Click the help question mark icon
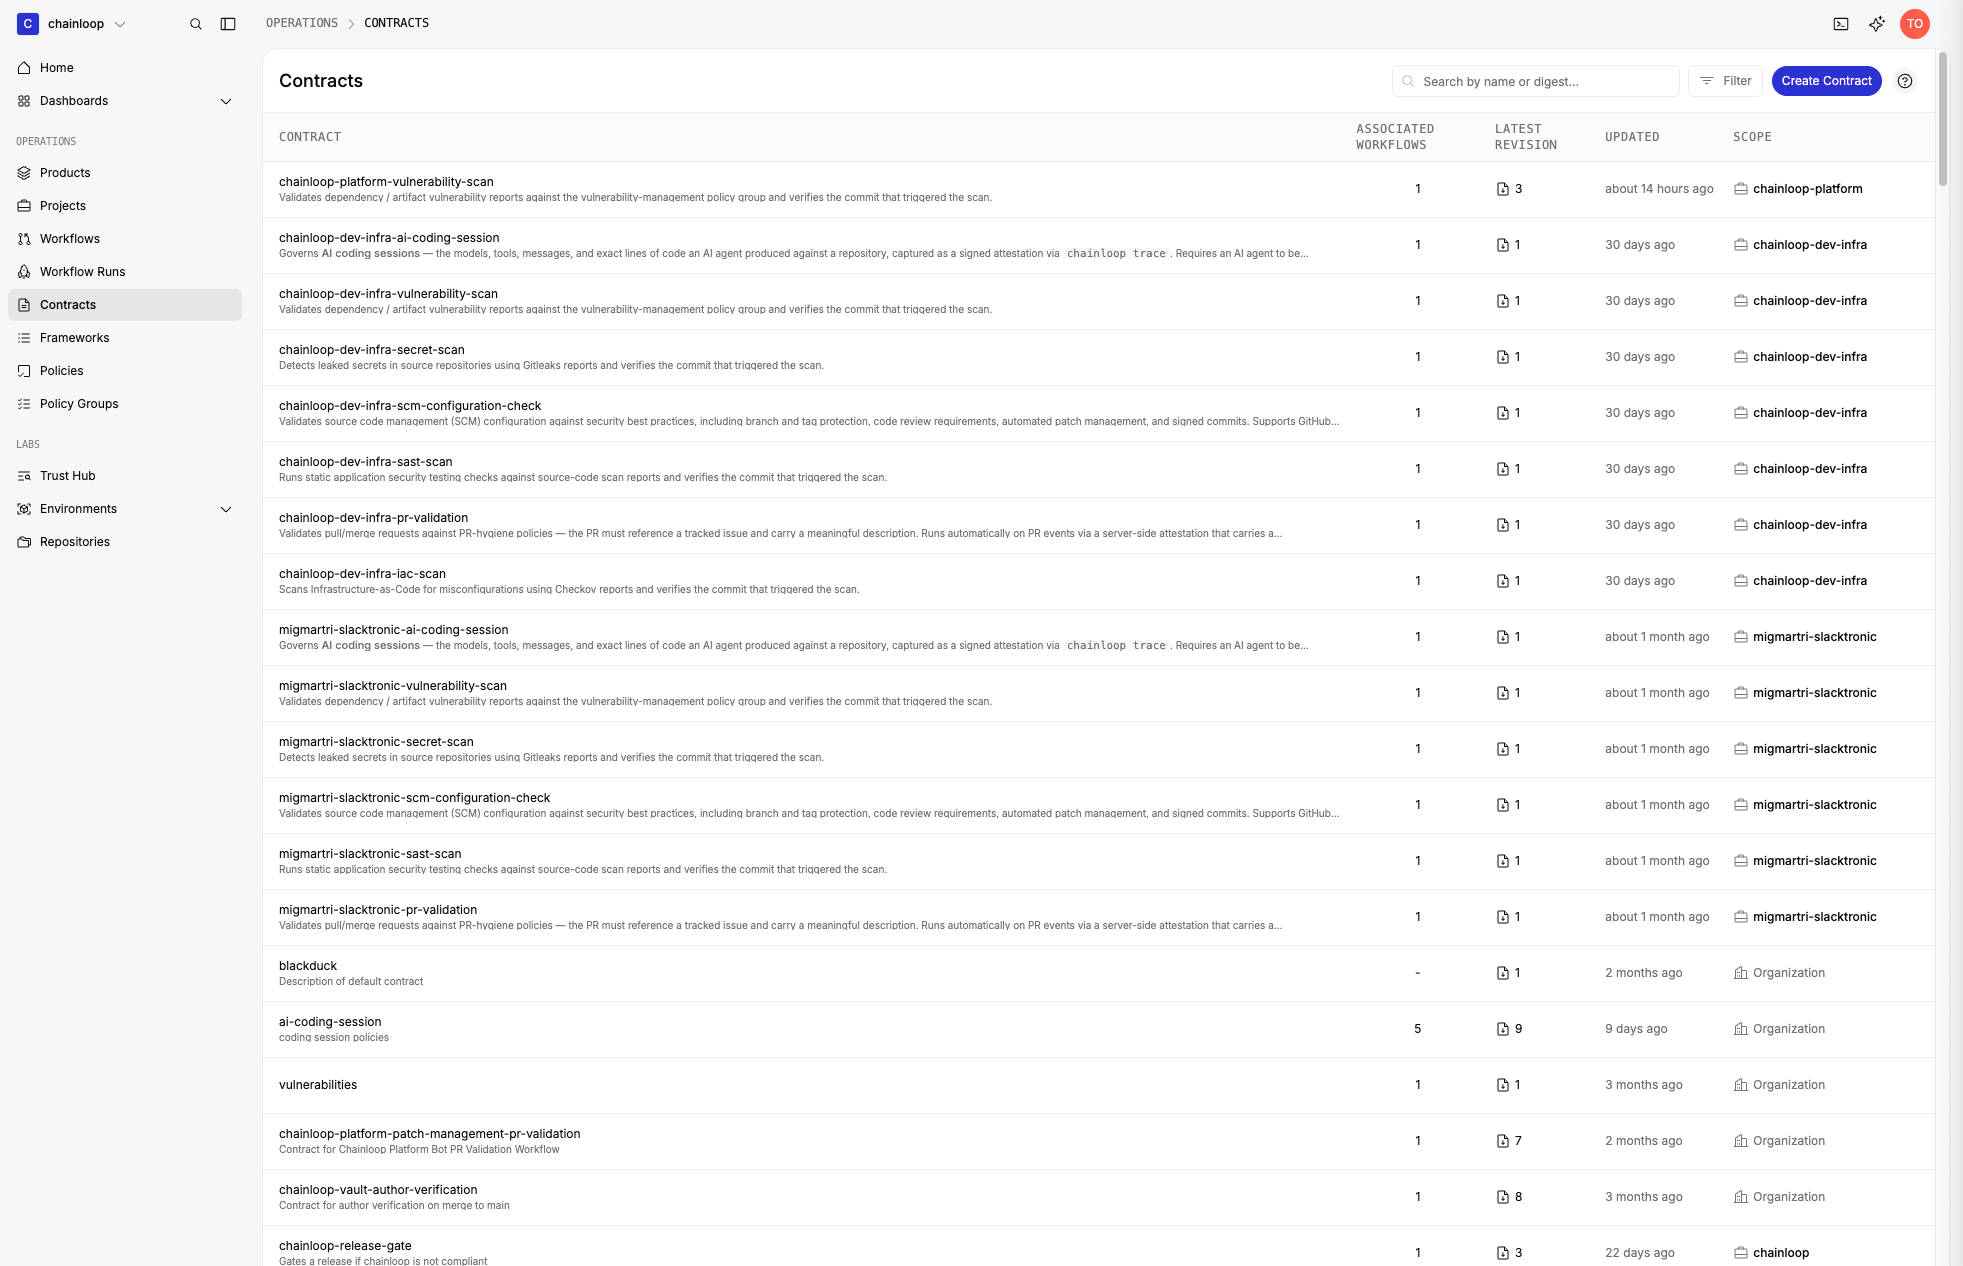Viewport: 1963px width, 1266px height. pos(1905,81)
